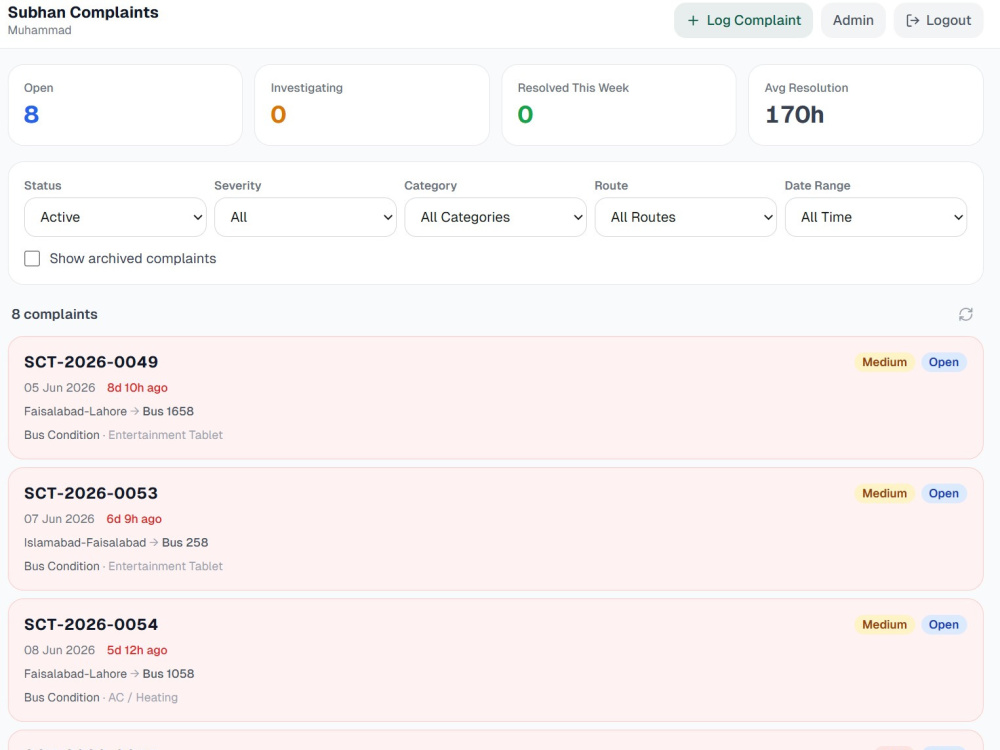Click 'Islamabad-Faisalabad' route name
The width and height of the screenshot is (1000, 750).
click(85, 543)
